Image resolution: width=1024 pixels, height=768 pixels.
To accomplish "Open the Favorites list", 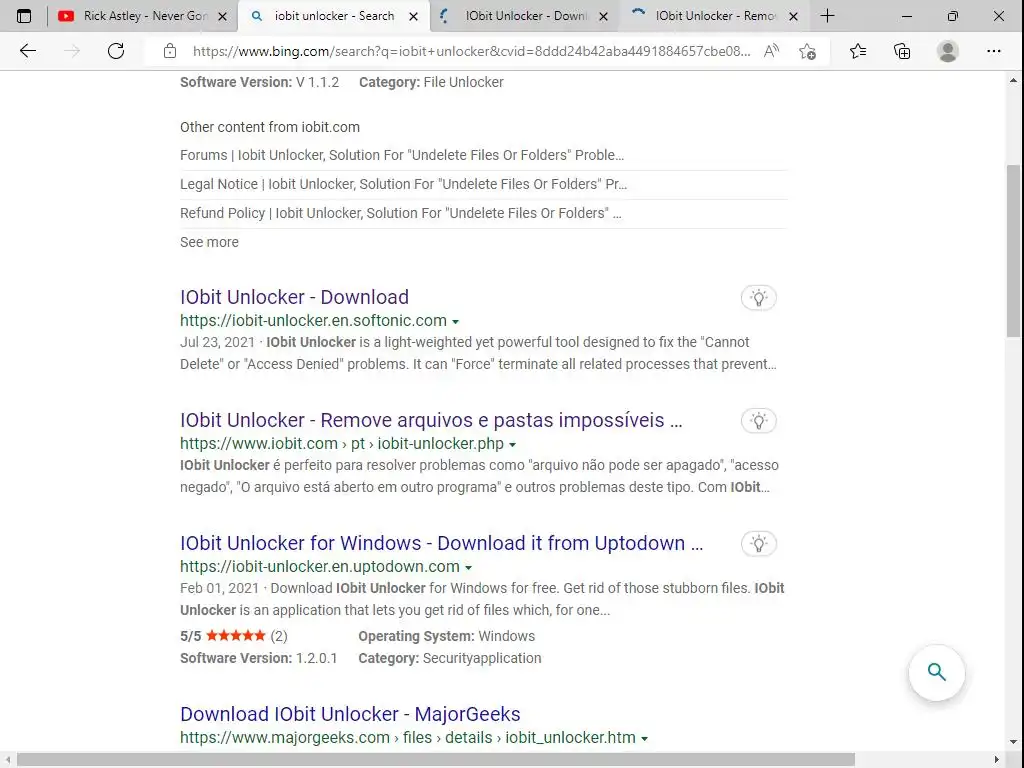I will [858, 51].
